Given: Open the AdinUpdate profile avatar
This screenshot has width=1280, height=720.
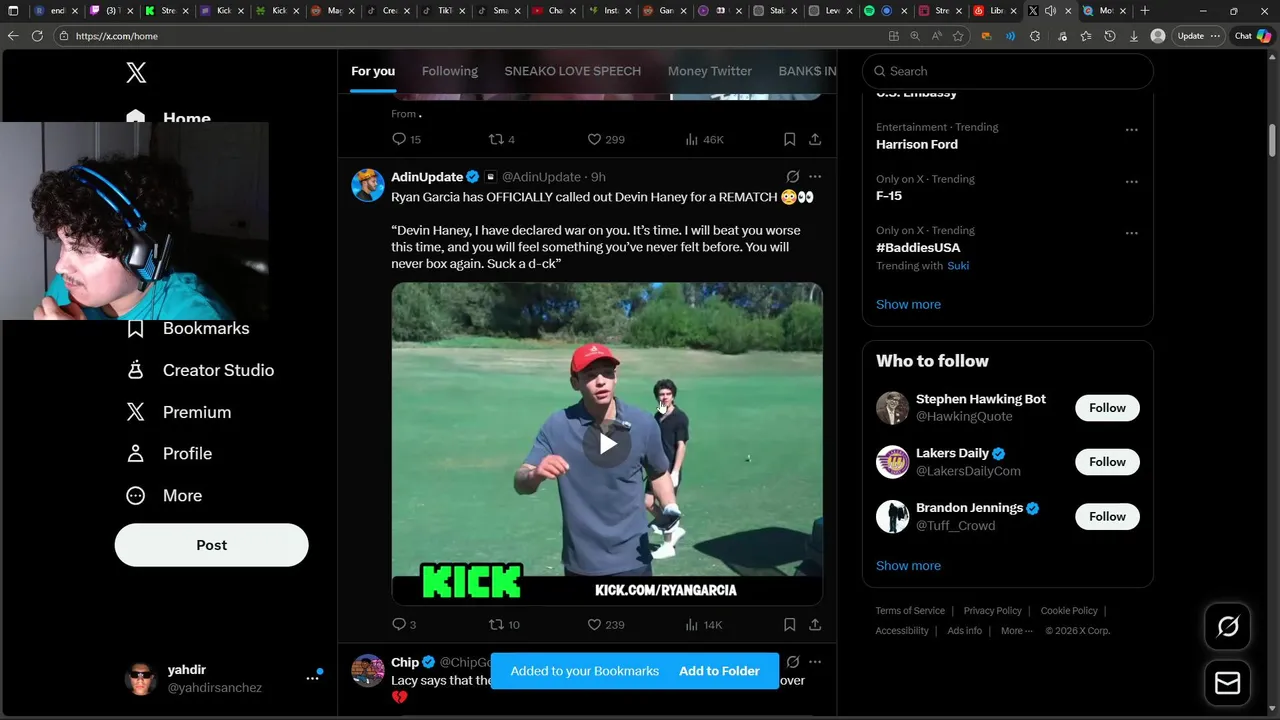Looking at the screenshot, I should click(x=368, y=185).
